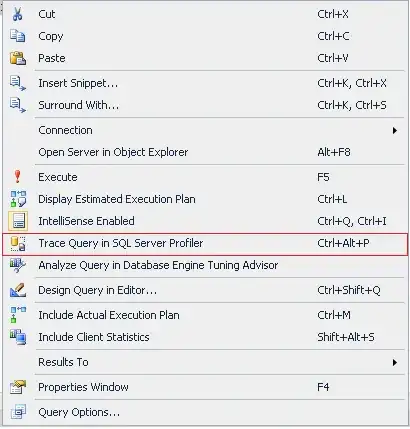Click the Include Client Statistics icon
410x429 pixels.
click(x=18, y=337)
